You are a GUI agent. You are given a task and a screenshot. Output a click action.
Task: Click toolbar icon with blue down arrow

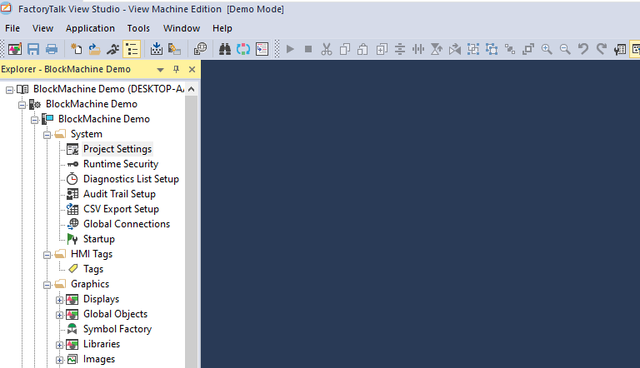(x=156, y=49)
